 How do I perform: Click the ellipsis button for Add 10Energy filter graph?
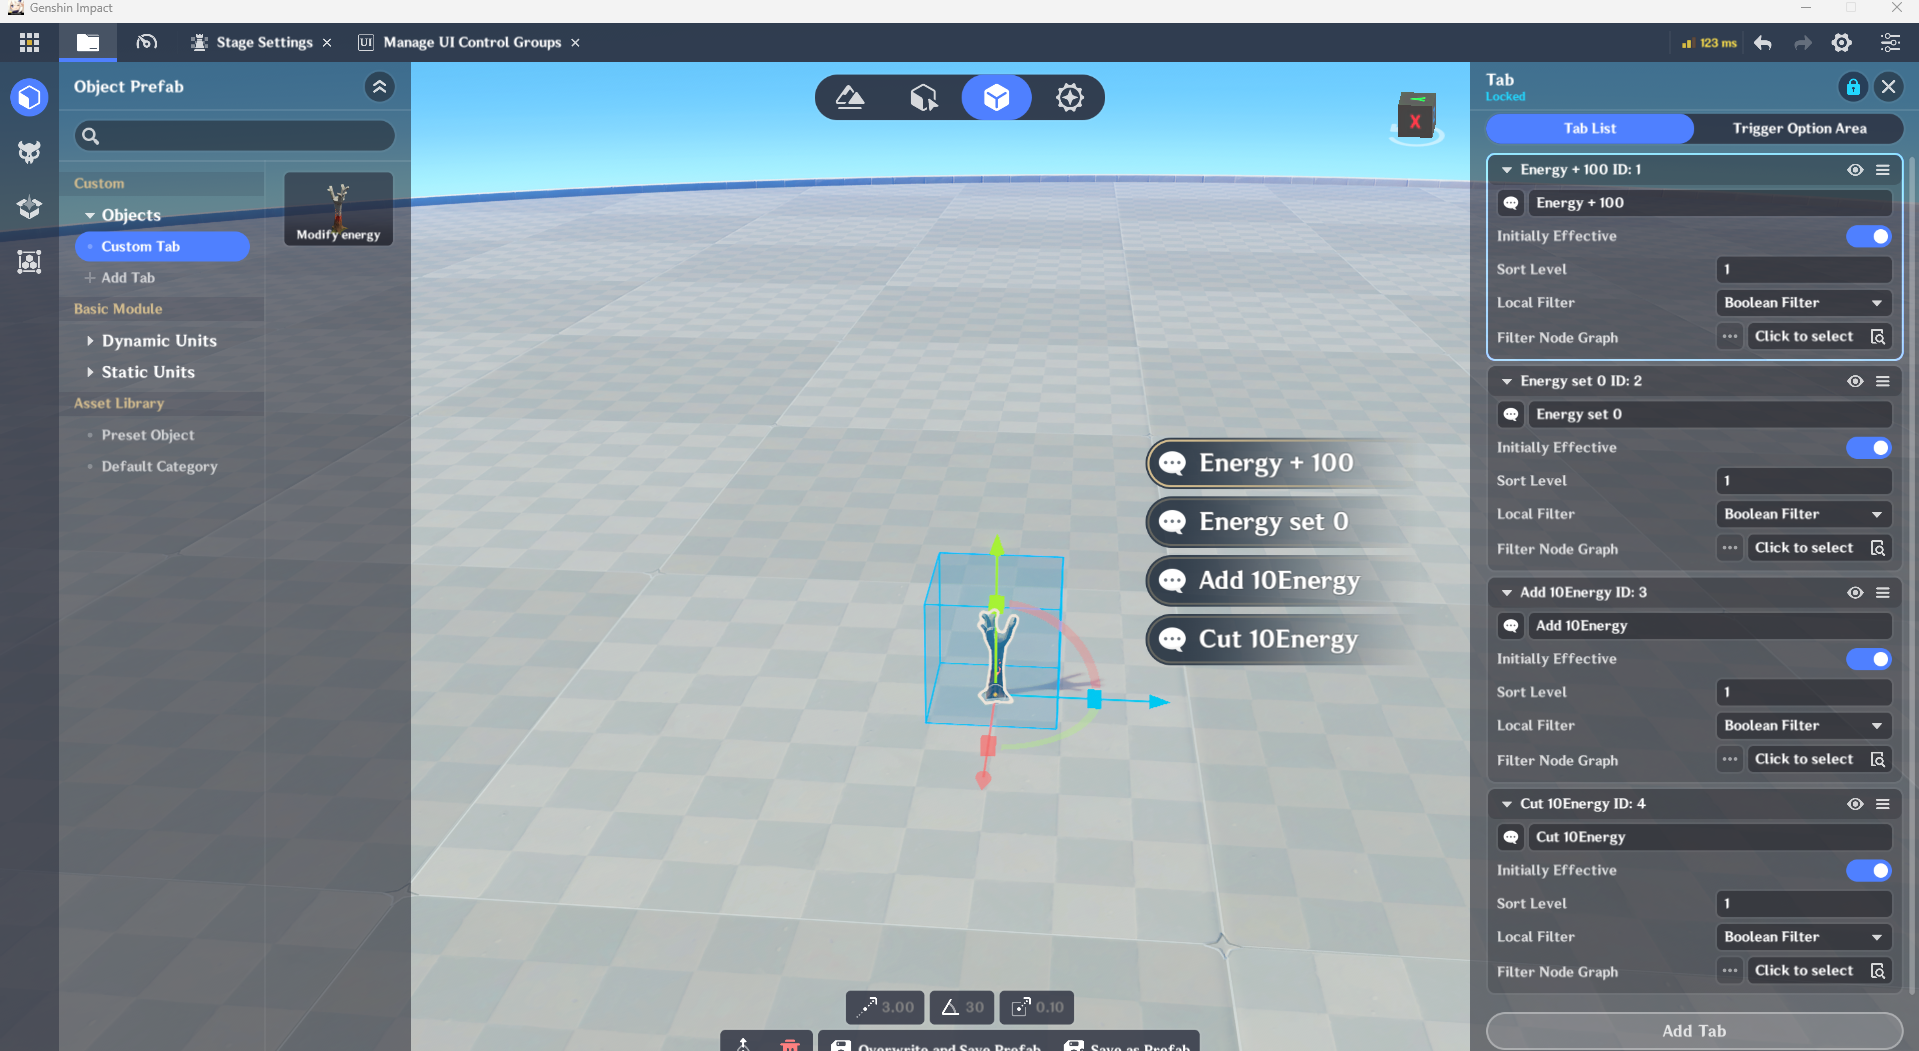tap(1730, 760)
